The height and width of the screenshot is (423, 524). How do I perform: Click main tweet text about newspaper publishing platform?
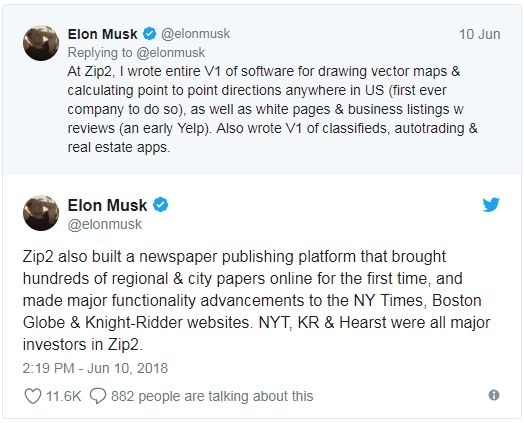[257, 300]
